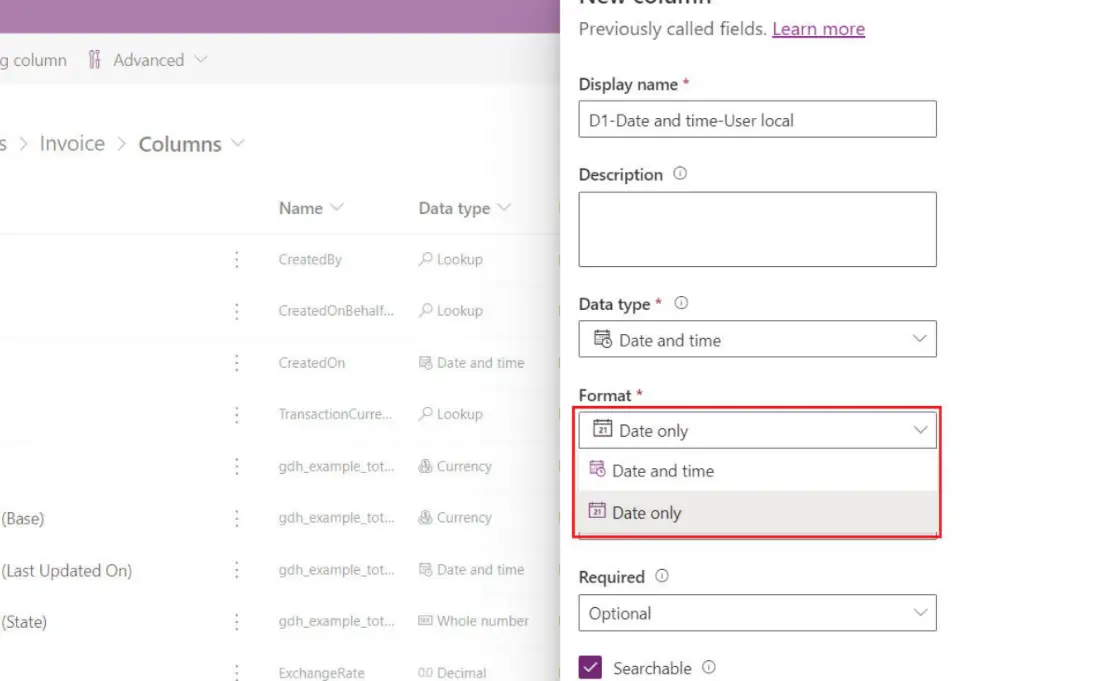Click info icon next to Required label
Image resolution: width=1096 pixels, height=681 pixels.
(662, 577)
